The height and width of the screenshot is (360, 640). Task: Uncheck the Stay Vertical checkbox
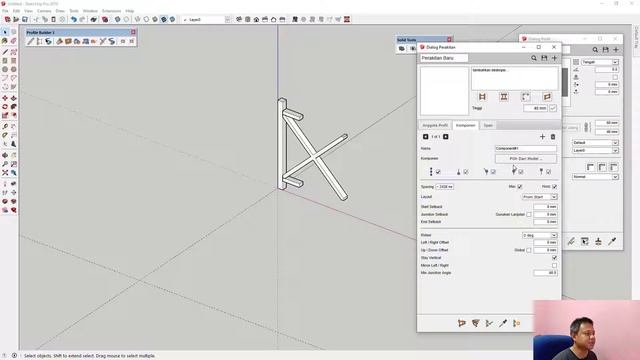(x=554, y=258)
